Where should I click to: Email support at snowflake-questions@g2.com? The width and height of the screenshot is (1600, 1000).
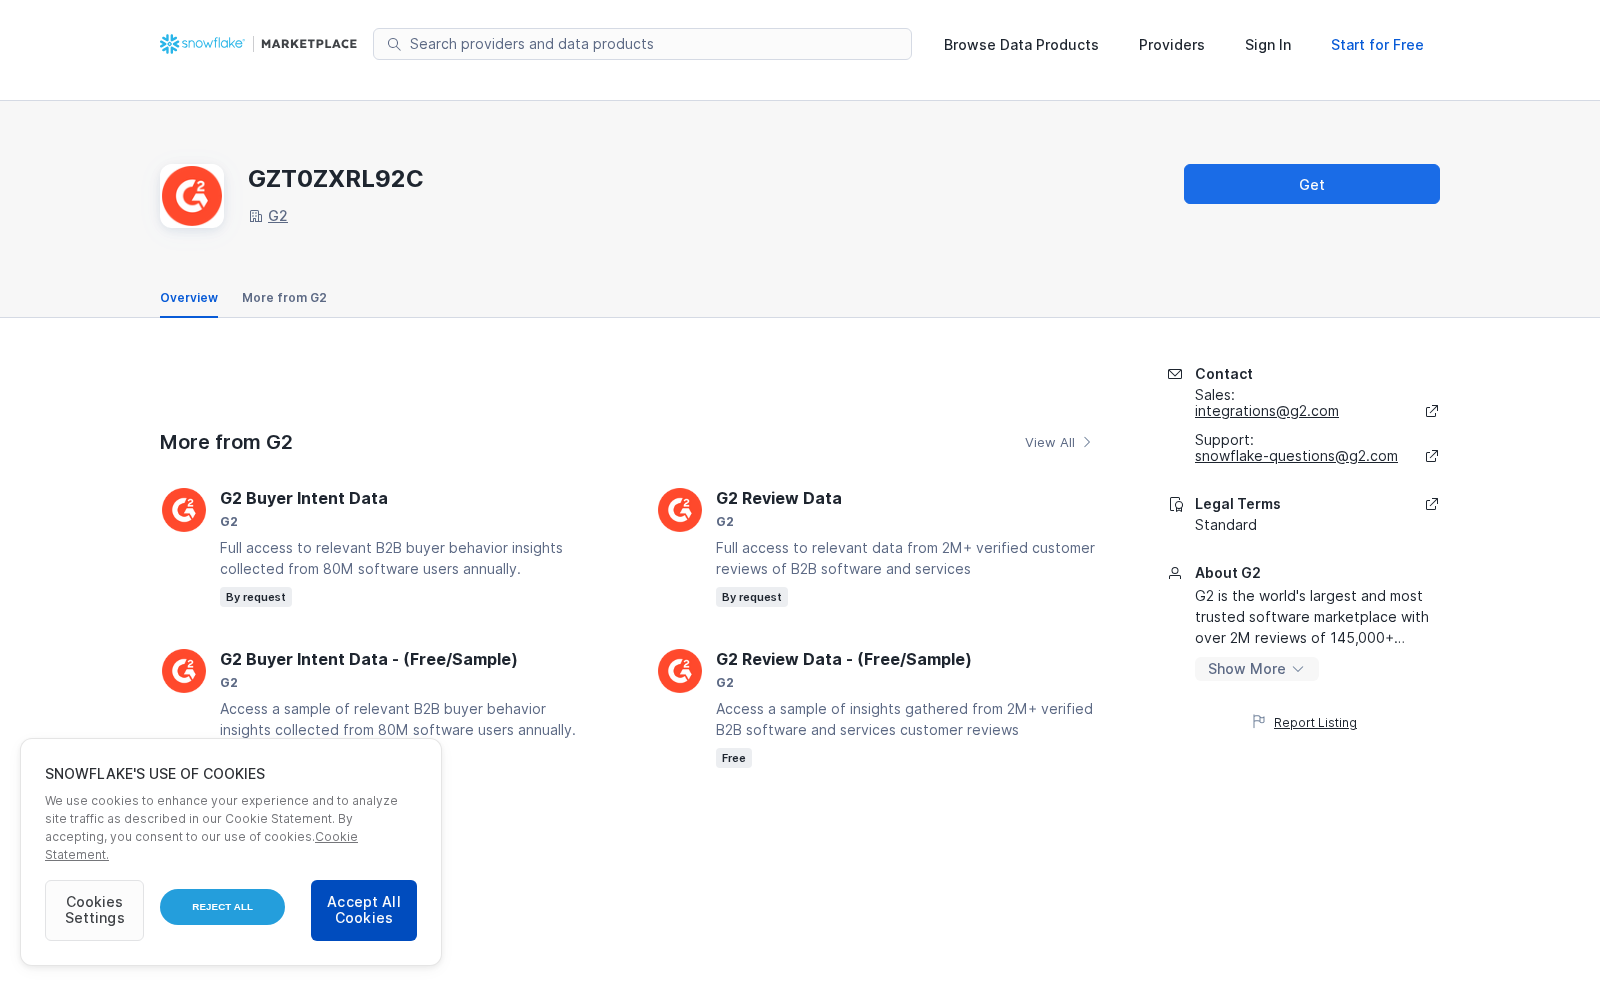tap(1296, 456)
